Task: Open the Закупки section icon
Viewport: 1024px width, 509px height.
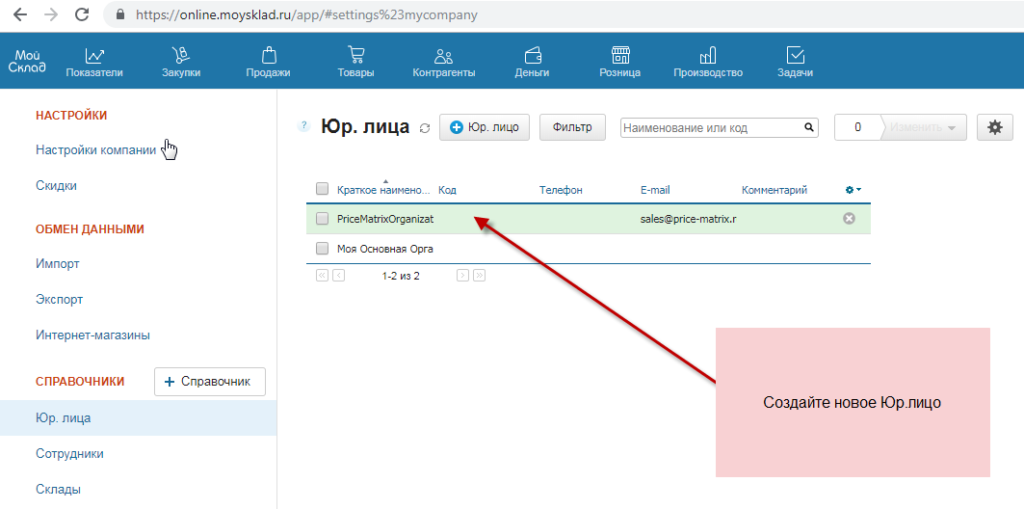Action: (181, 57)
